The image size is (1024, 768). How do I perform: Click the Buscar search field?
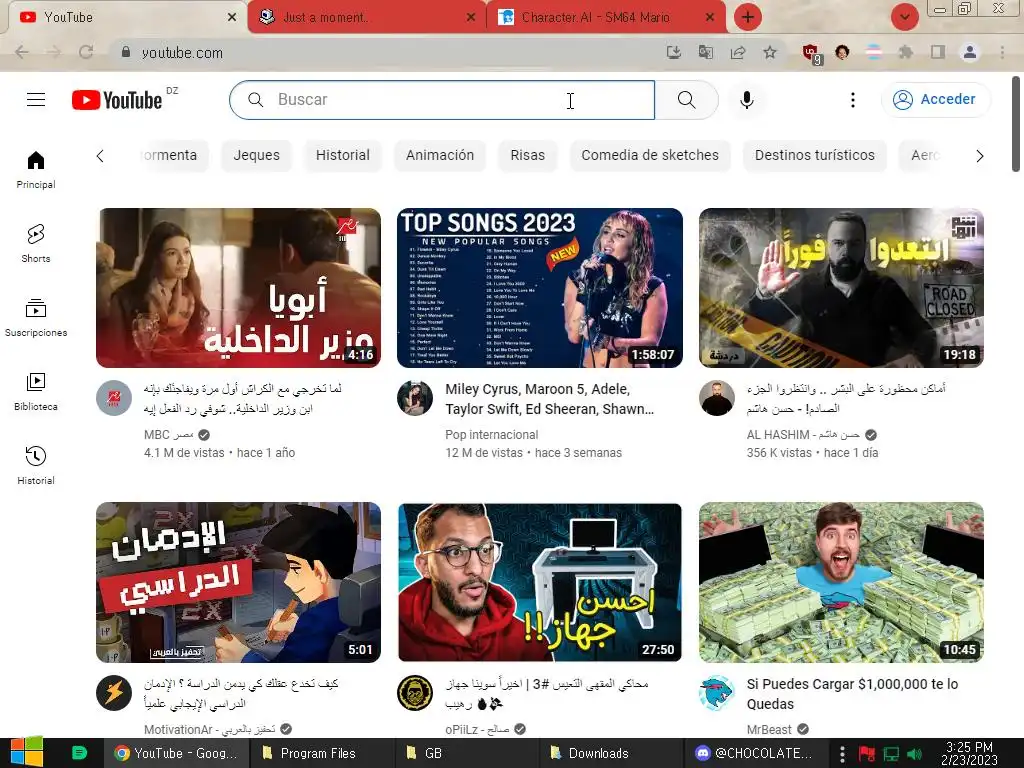442,100
